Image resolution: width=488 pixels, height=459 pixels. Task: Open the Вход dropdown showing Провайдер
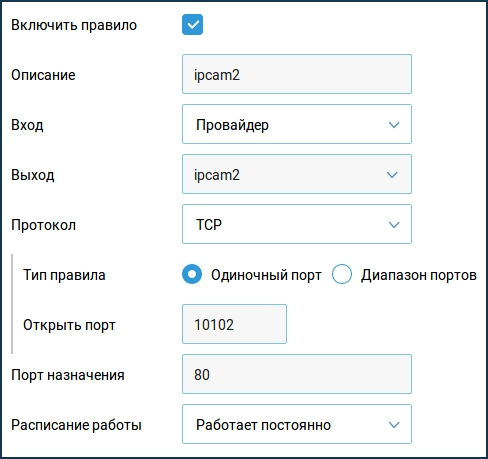(x=297, y=124)
